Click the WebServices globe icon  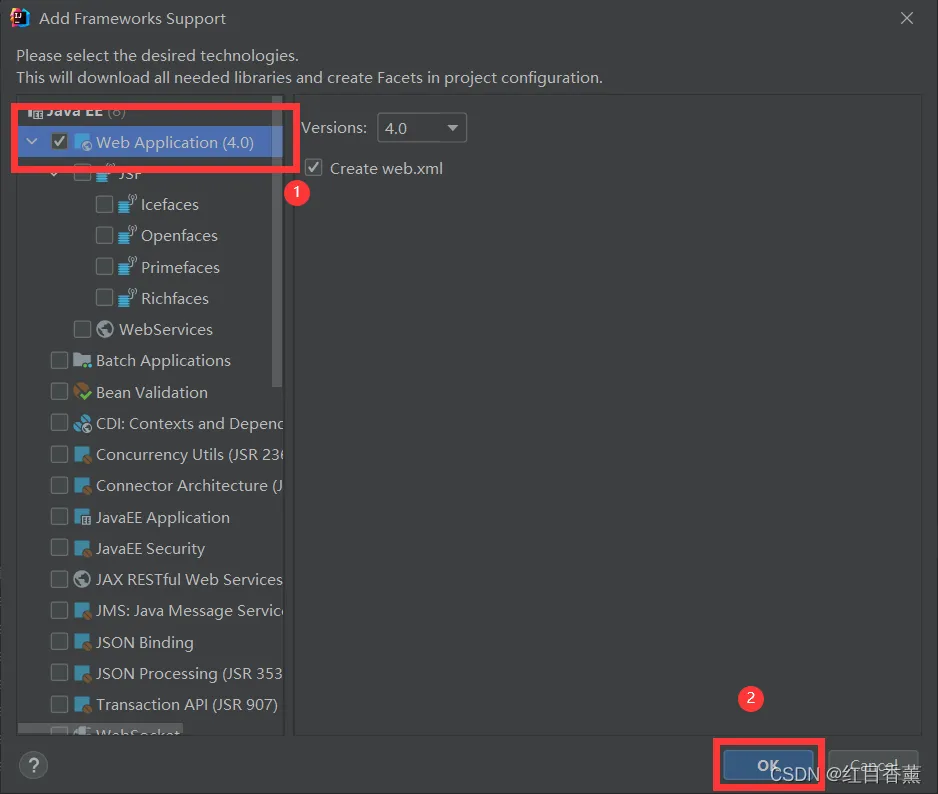105,329
